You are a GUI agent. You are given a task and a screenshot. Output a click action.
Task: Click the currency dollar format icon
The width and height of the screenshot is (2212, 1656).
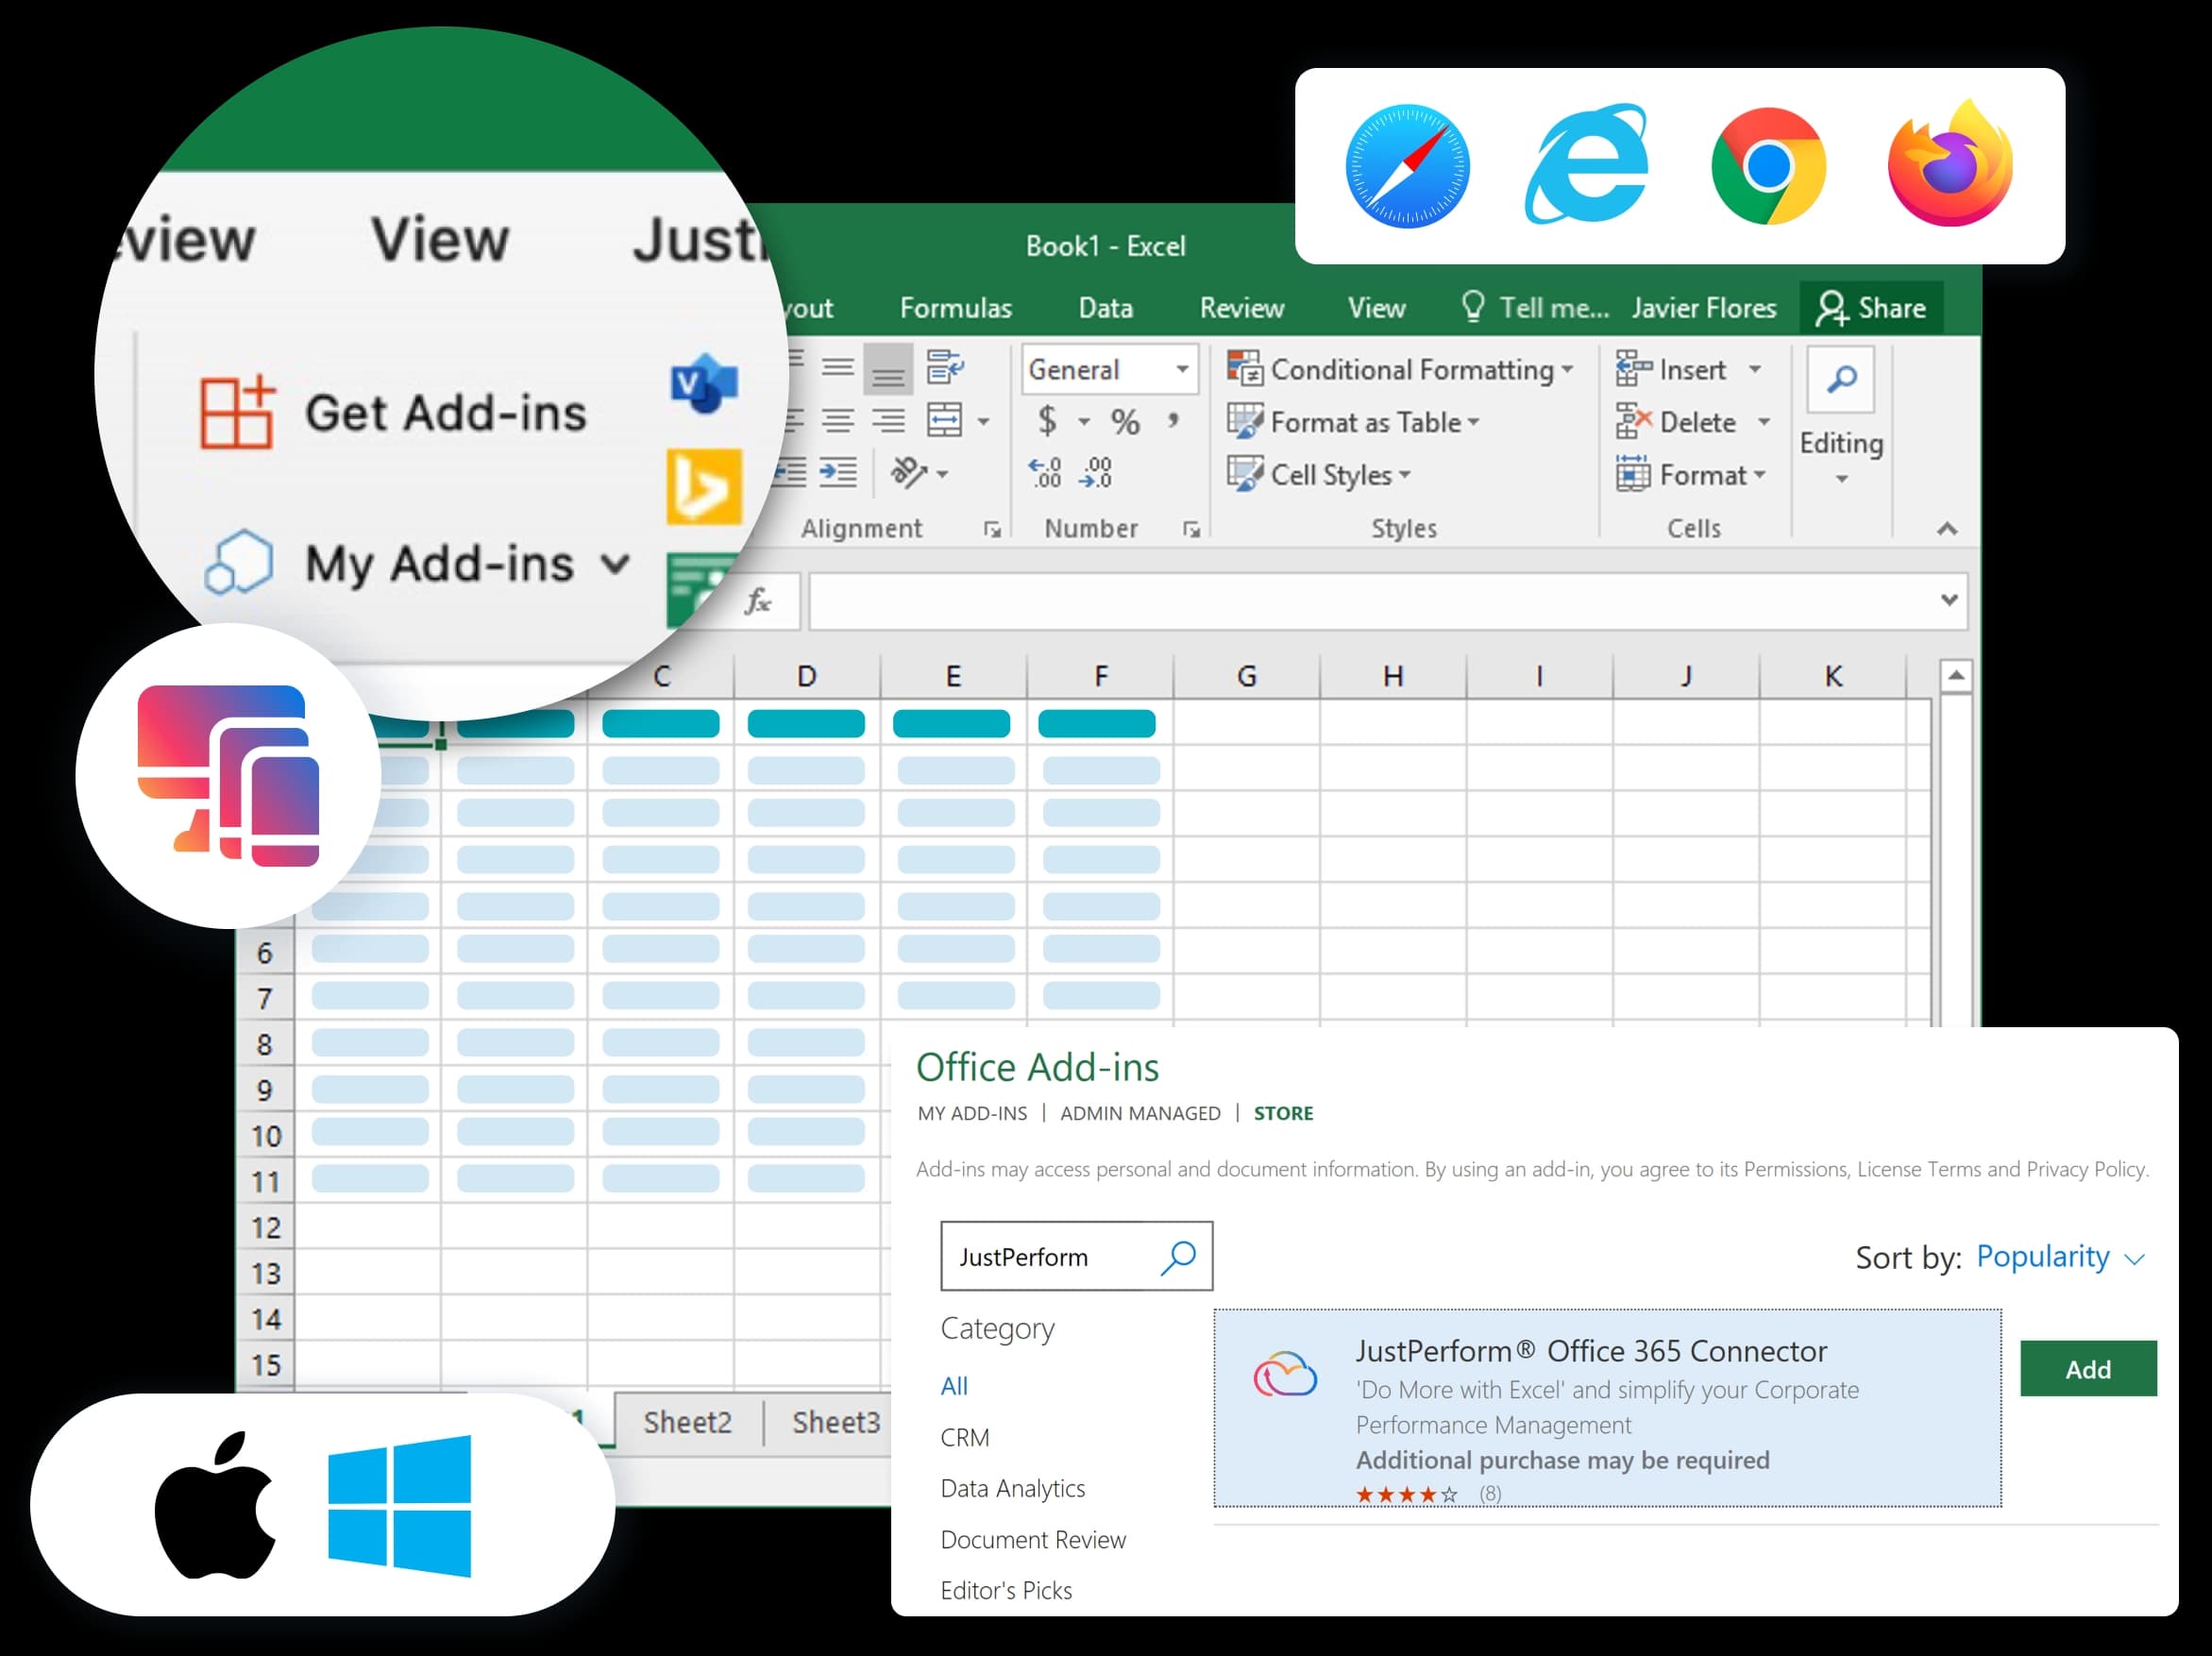1047,421
